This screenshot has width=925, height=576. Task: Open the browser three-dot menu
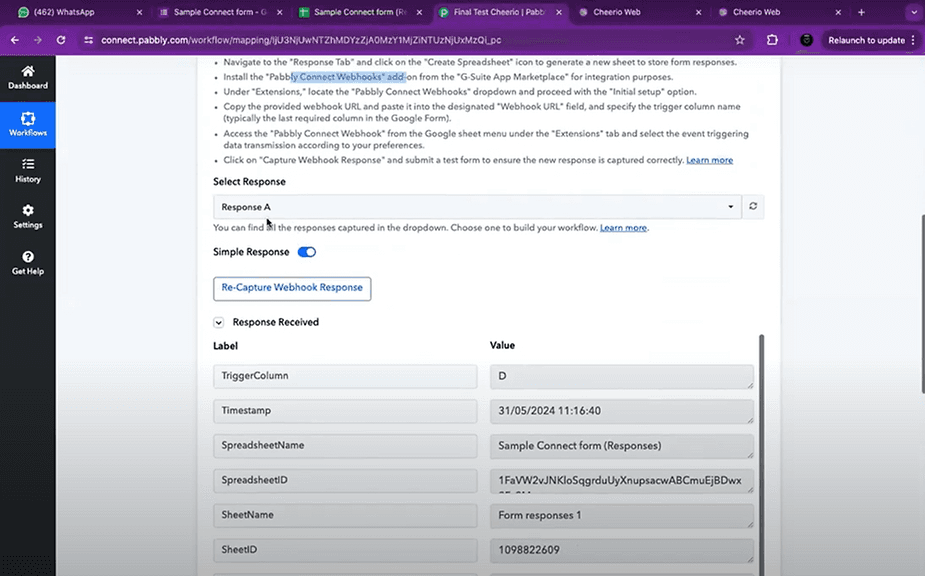pyautogui.click(x=913, y=40)
